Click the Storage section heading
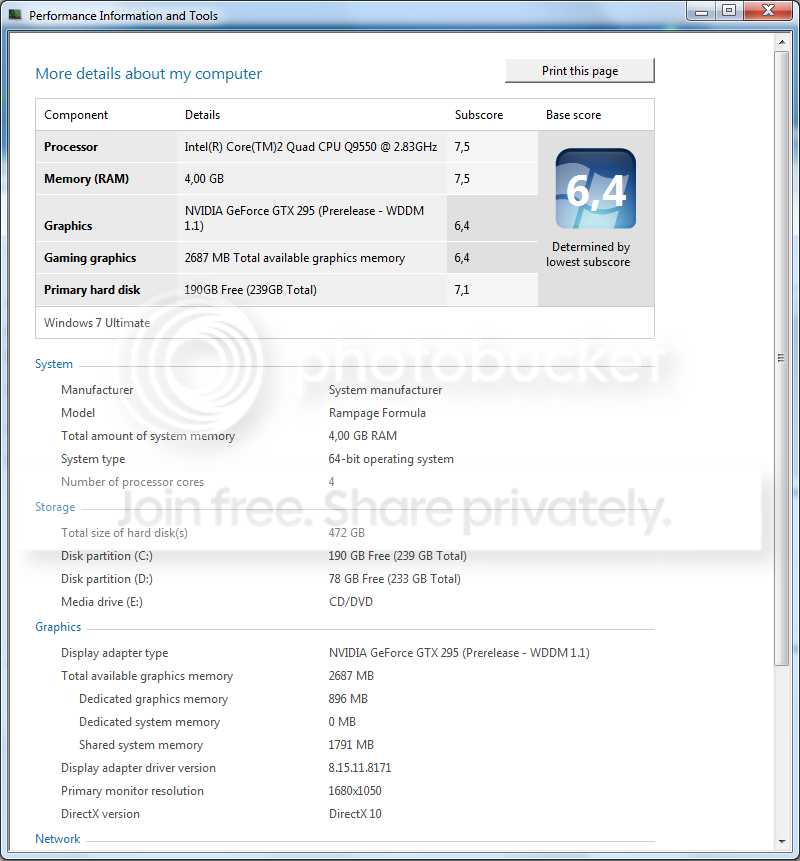This screenshot has height=861, width=800. click(x=55, y=507)
